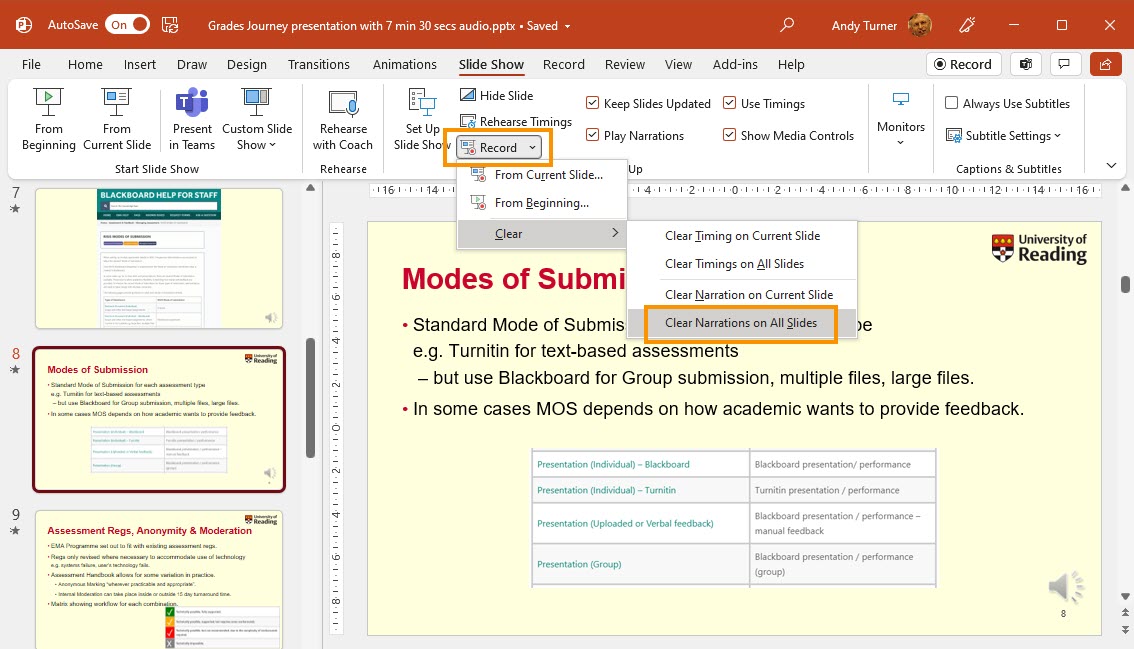This screenshot has height=649, width=1134.
Task: Choose From Beginning in Record menu
Action: coord(541,203)
